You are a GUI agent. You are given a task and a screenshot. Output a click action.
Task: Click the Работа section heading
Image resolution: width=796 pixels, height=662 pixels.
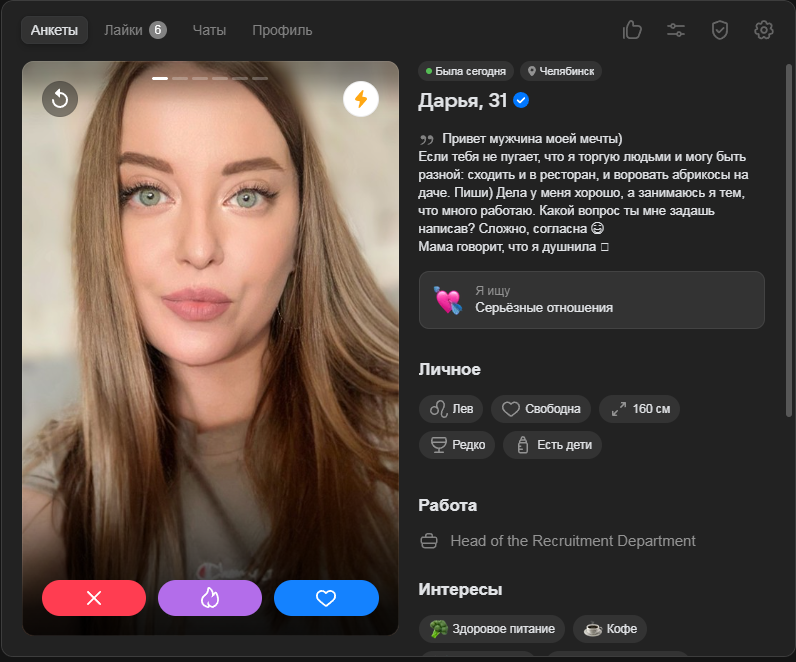(448, 506)
